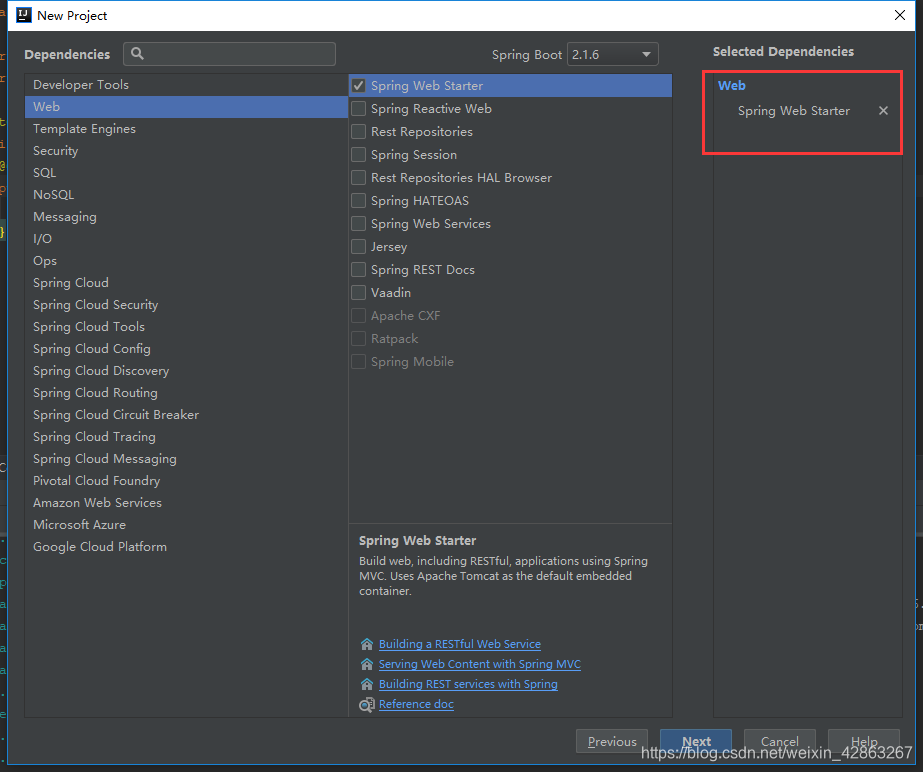Click the reference doc icon

(367, 704)
